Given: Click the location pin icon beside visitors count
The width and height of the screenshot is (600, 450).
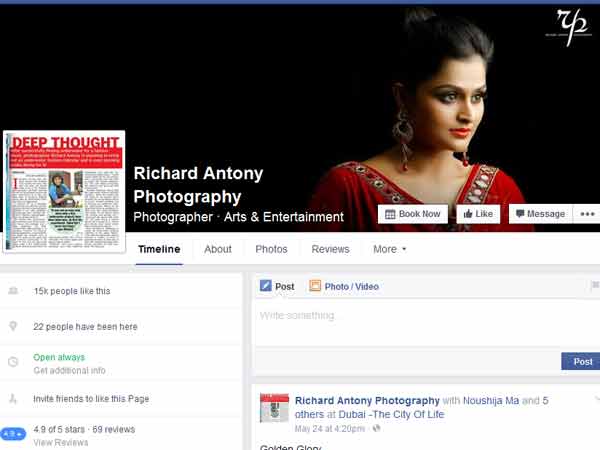Looking at the screenshot, I should [x=13, y=326].
